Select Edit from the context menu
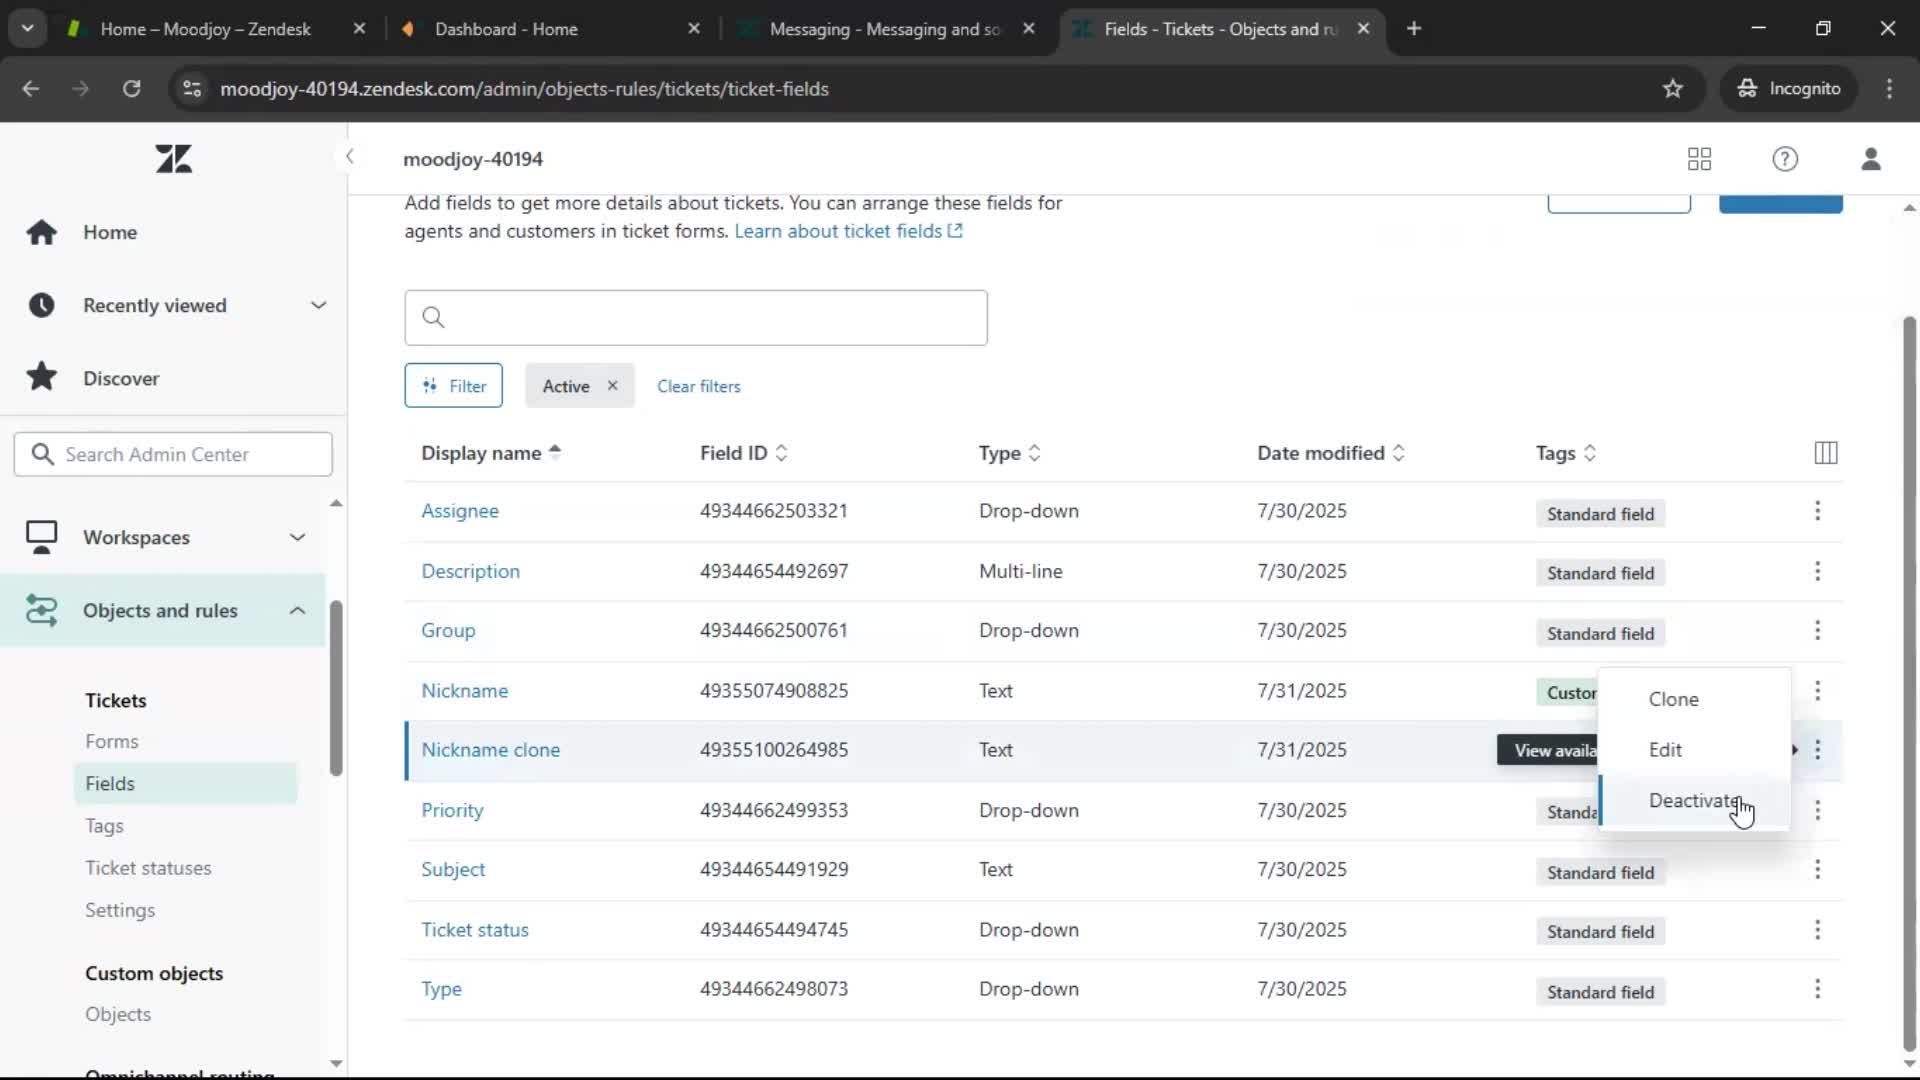Screen dimensions: 1920x1080 pos(1694,750)
